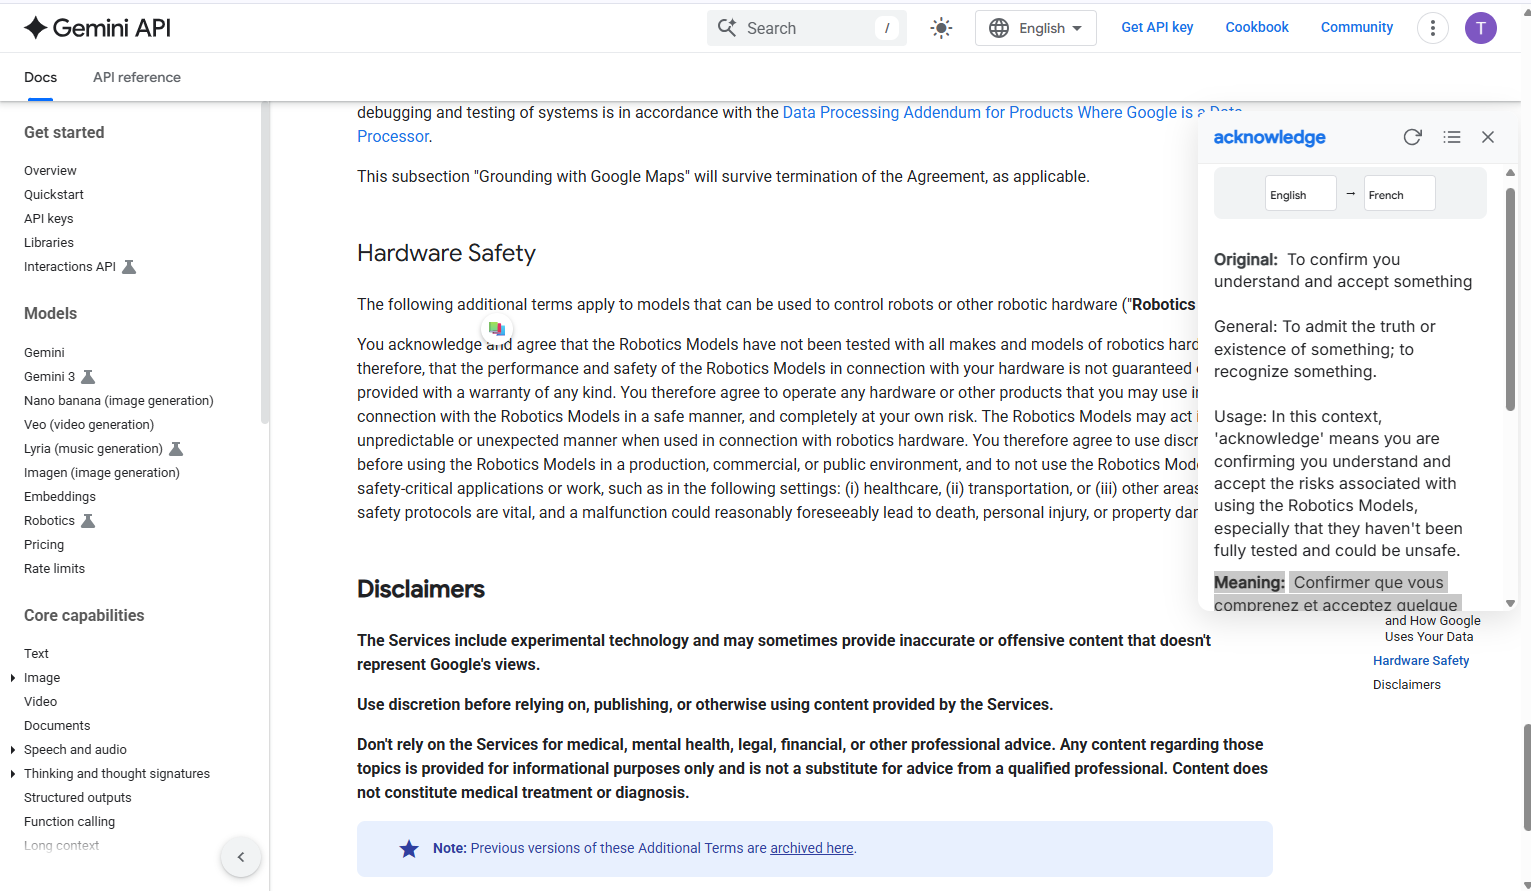
Task: Refresh the acknowledge translation popup
Action: (x=1412, y=137)
